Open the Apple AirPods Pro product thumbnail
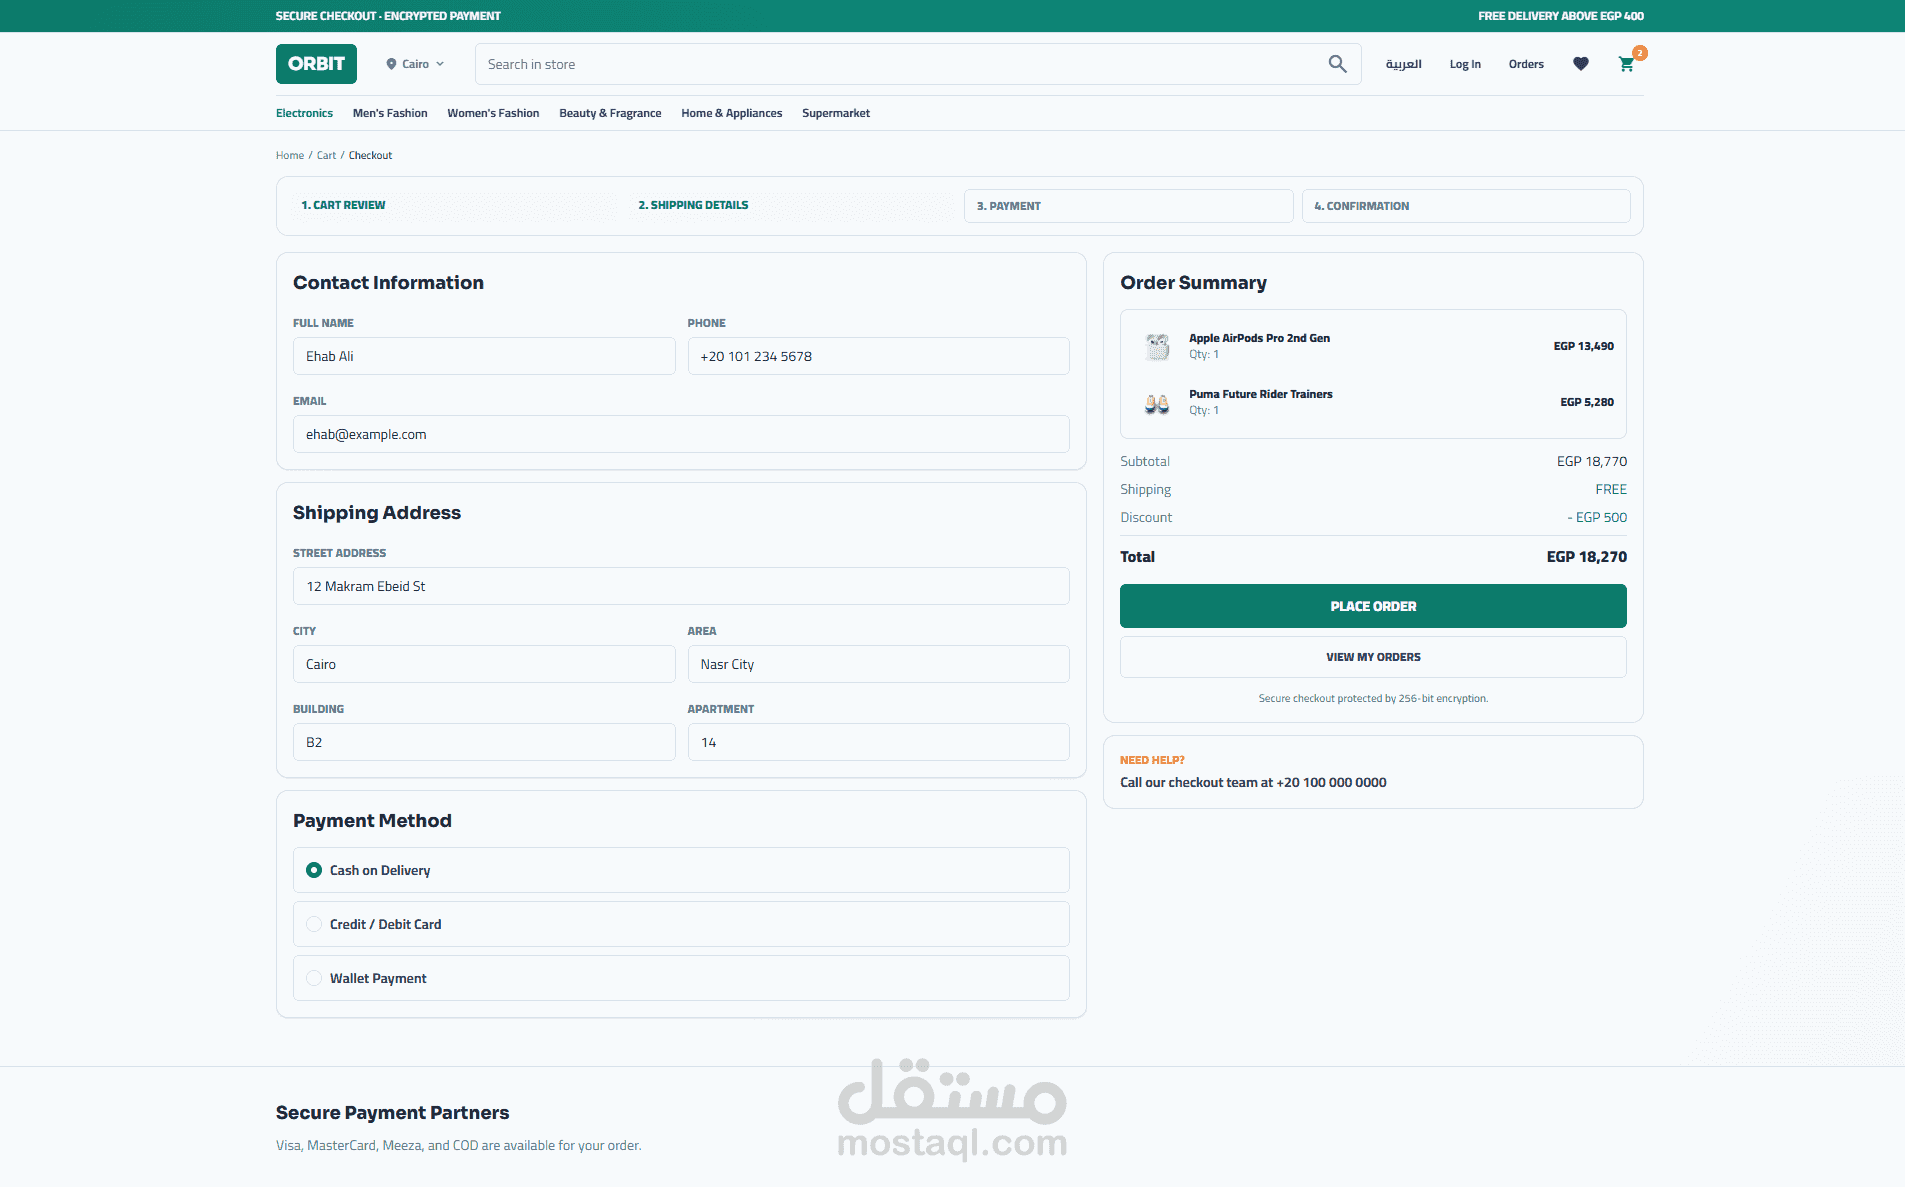 [1157, 346]
